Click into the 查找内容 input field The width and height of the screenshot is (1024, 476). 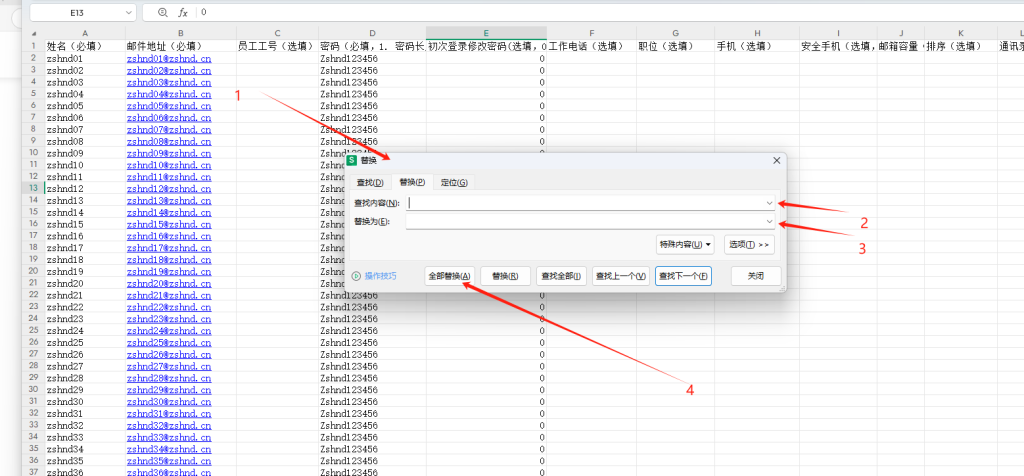pyautogui.click(x=583, y=202)
